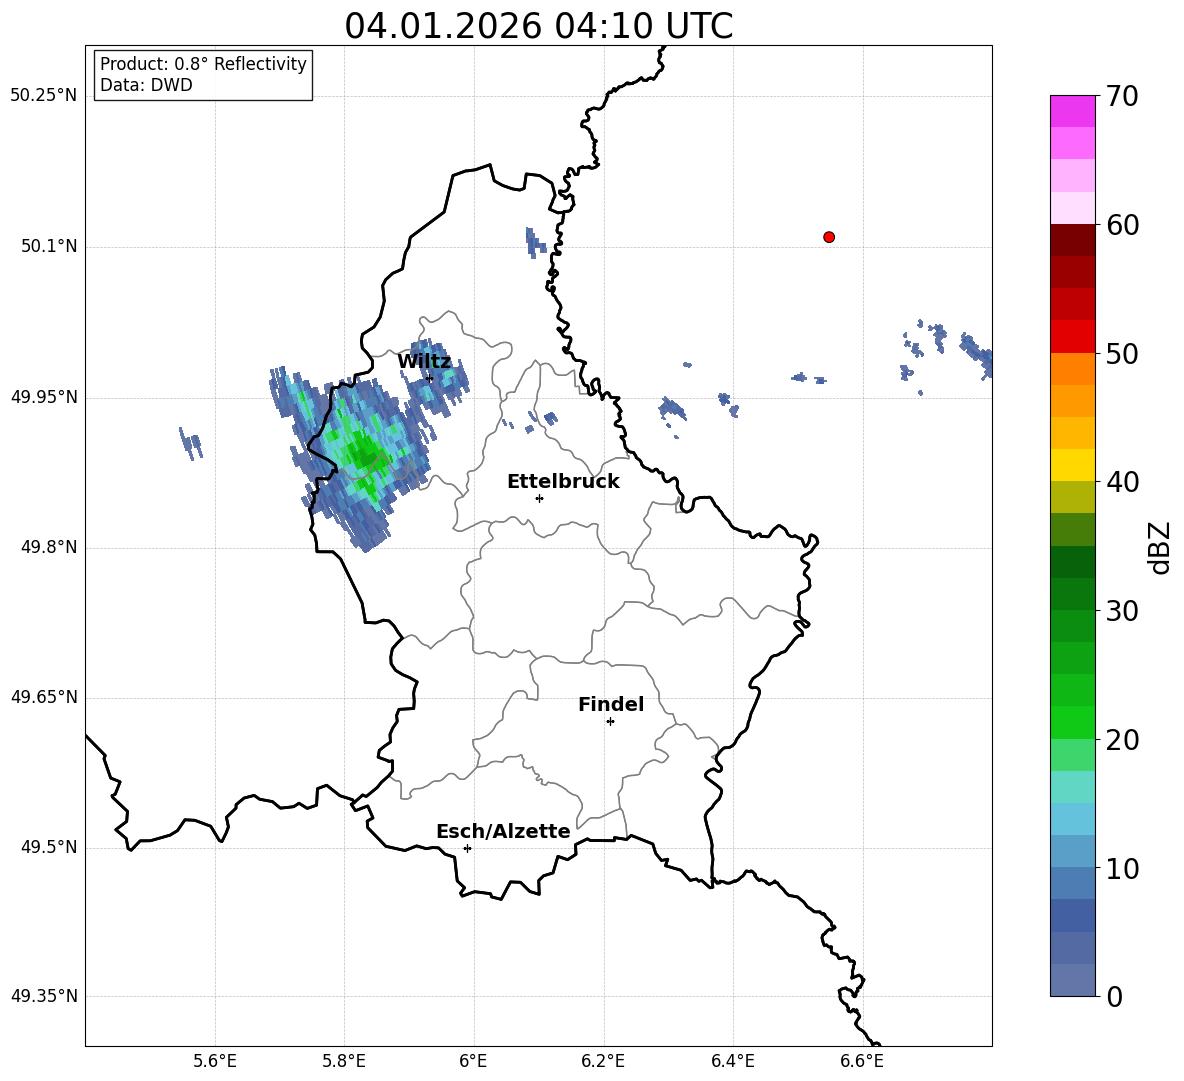Click the bright red colorbar segment above 50
Image resolution: width=1184 pixels, height=1081 pixels.
tap(1072, 337)
